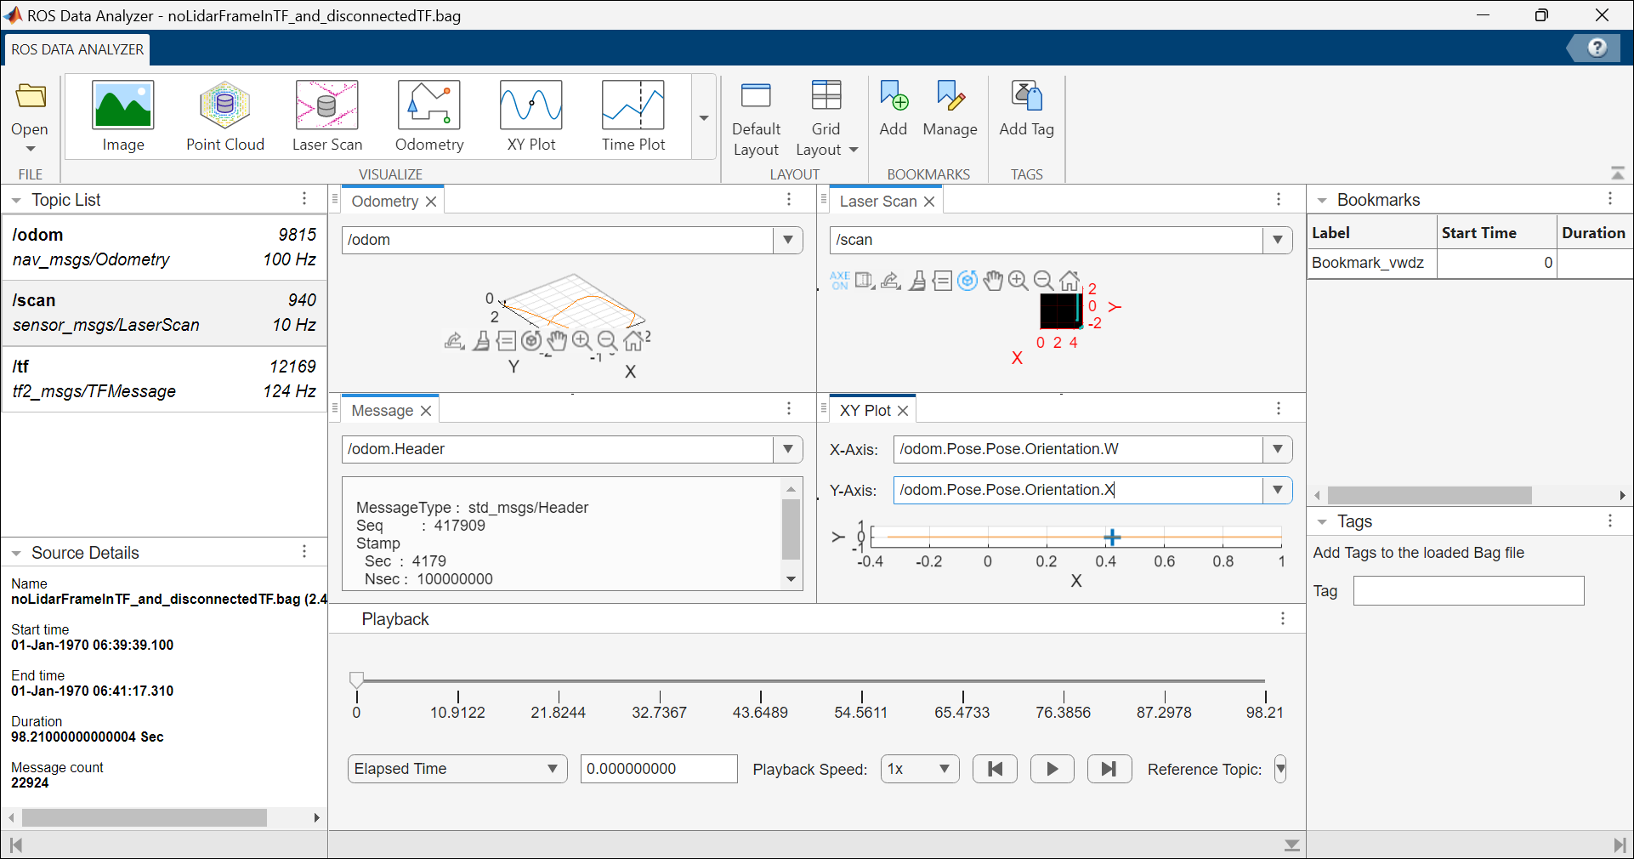This screenshot has width=1634, height=859.
Task: Open the Y-Axis field dropdown
Action: (x=1277, y=490)
